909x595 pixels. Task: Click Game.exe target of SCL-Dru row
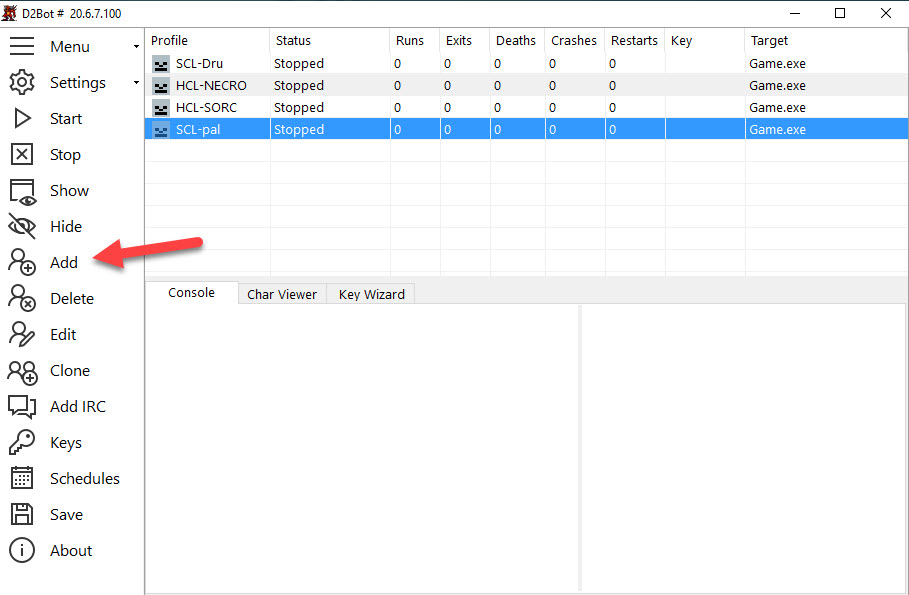tap(777, 64)
